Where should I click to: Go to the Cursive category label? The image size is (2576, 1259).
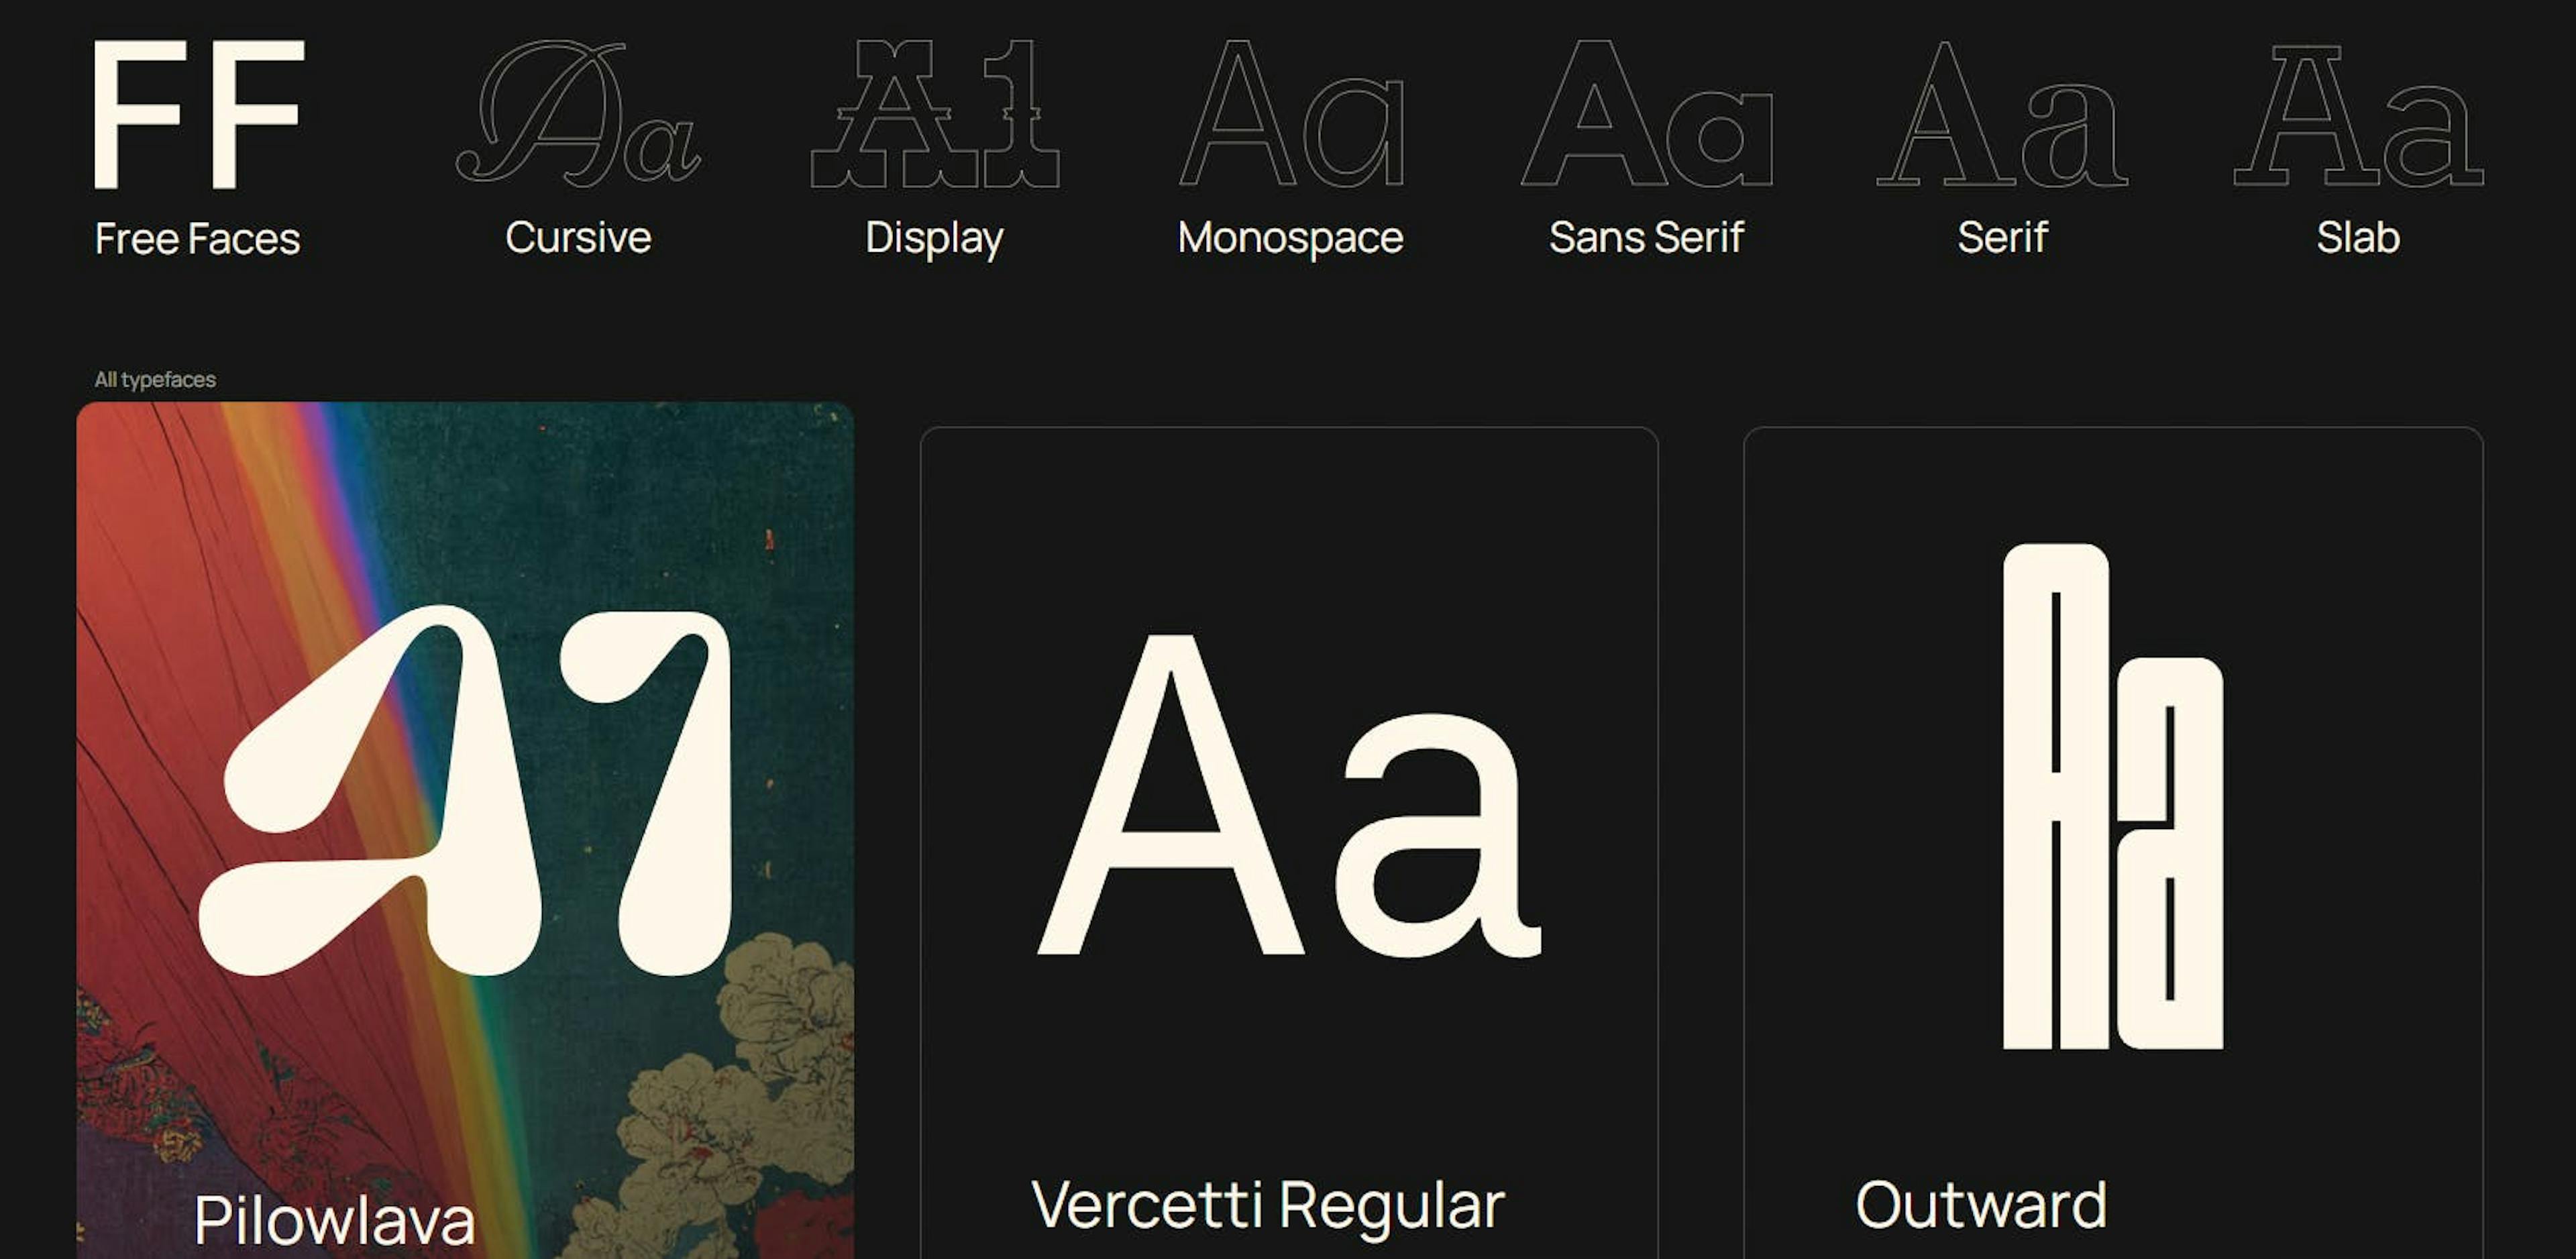point(578,238)
